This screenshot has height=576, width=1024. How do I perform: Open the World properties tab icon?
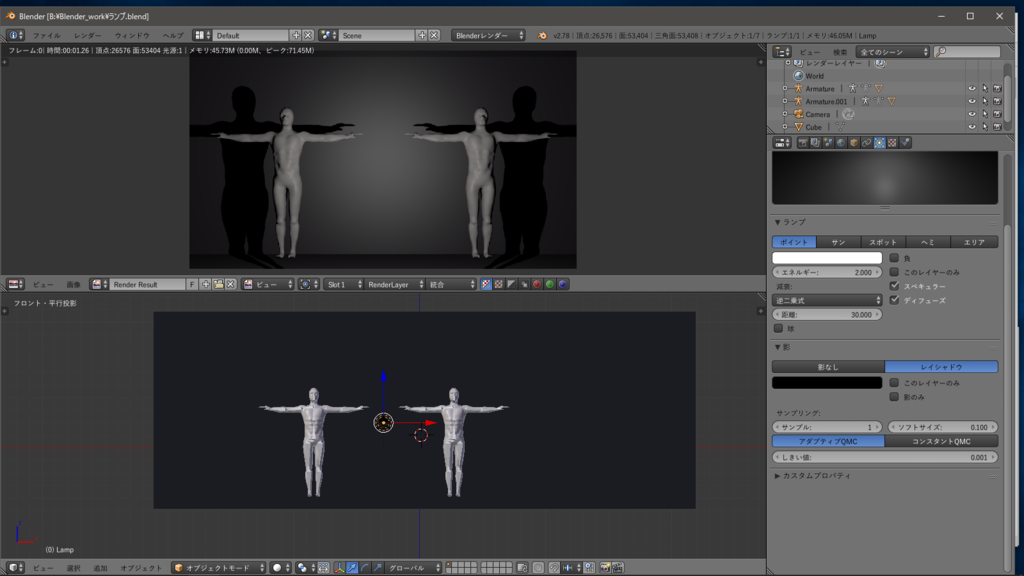(841, 143)
